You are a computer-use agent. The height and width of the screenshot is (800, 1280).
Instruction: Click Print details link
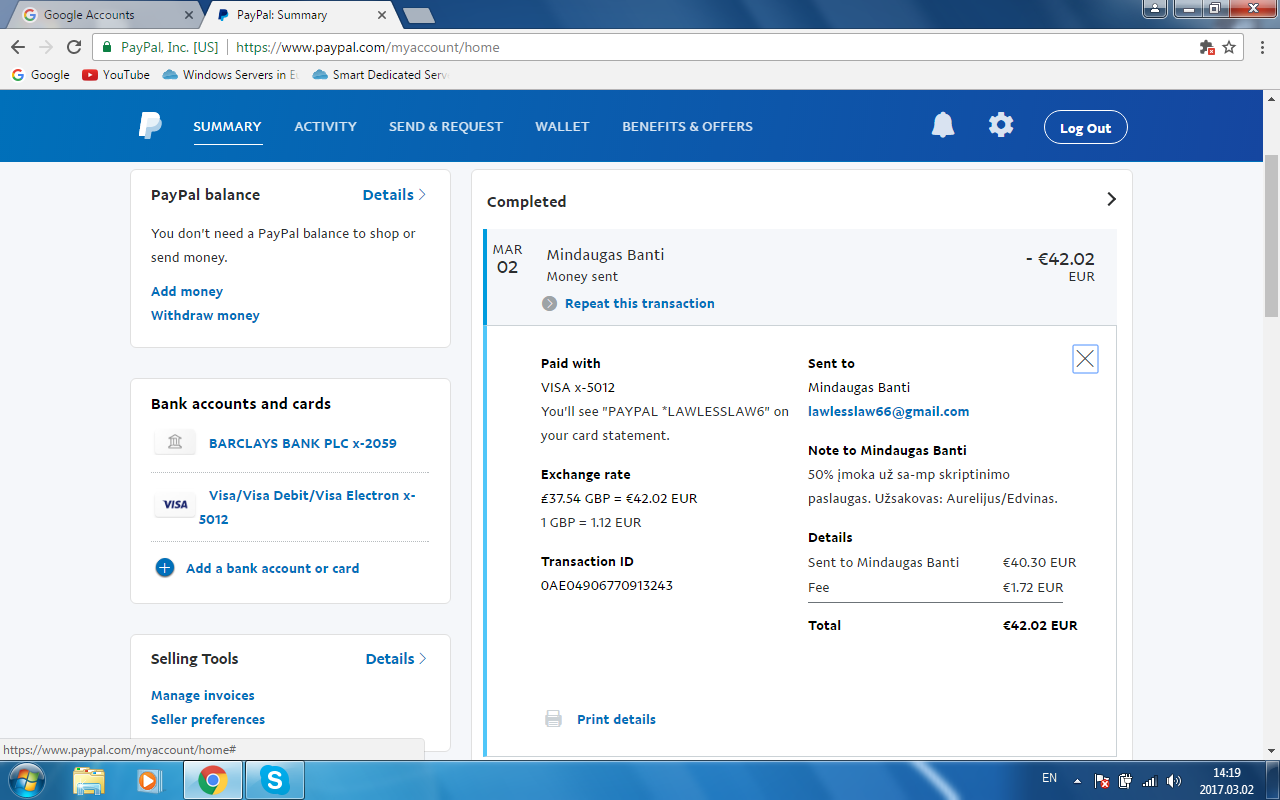(616, 719)
